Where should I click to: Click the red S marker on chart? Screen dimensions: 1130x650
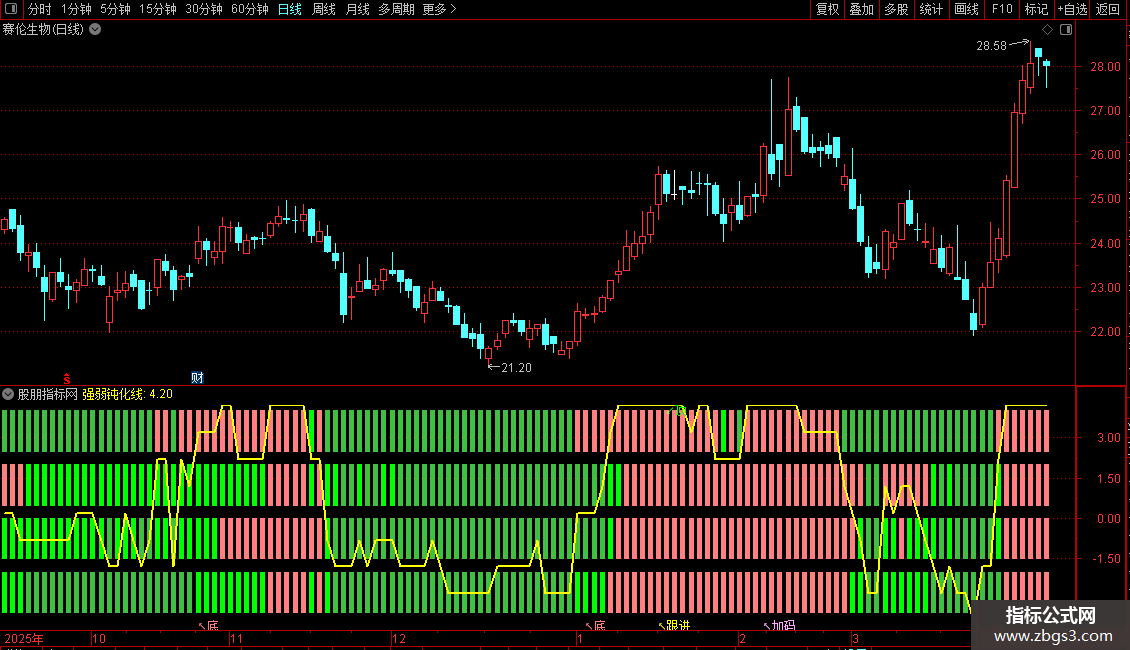click(x=66, y=379)
